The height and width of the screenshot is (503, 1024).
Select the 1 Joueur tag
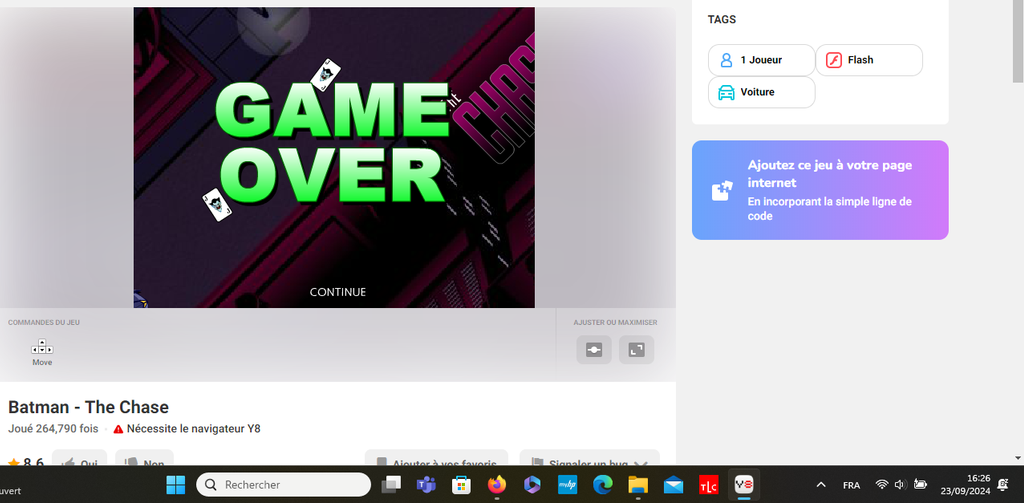(x=761, y=60)
